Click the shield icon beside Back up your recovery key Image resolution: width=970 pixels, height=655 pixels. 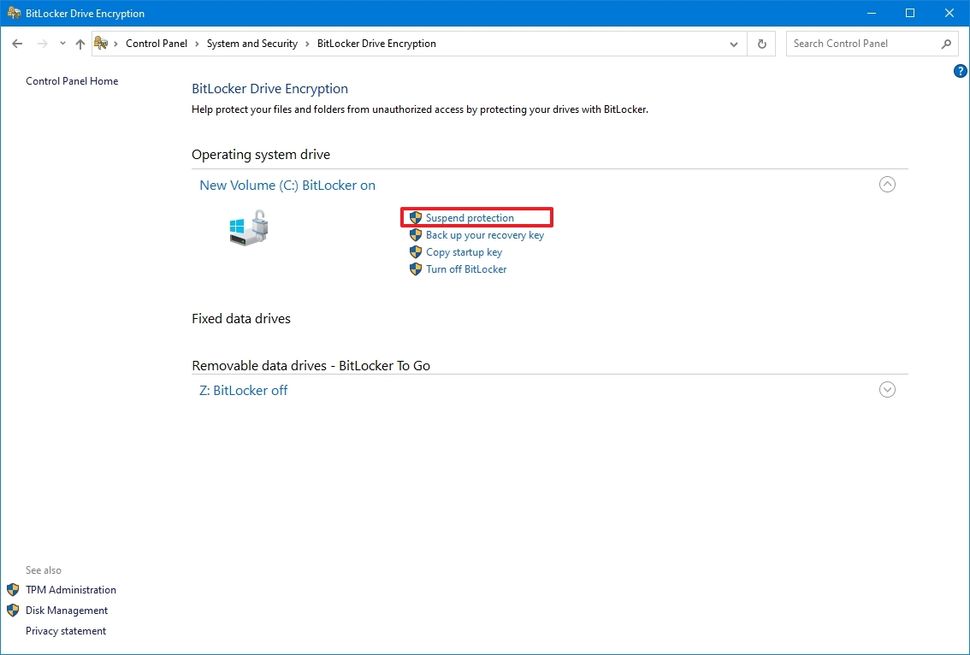point(414,235)
